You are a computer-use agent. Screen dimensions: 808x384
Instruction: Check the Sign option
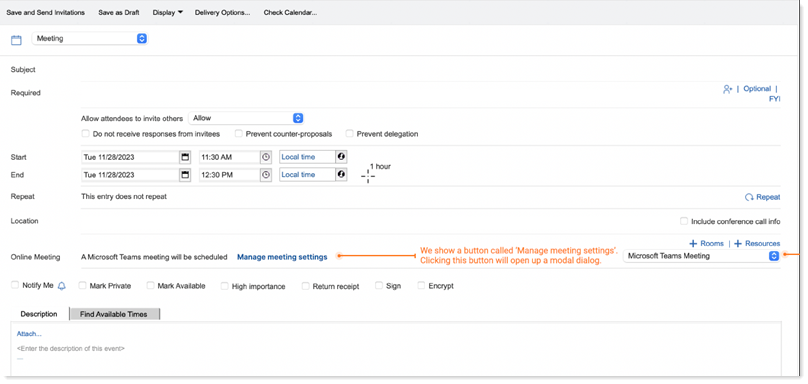(379, 285)
